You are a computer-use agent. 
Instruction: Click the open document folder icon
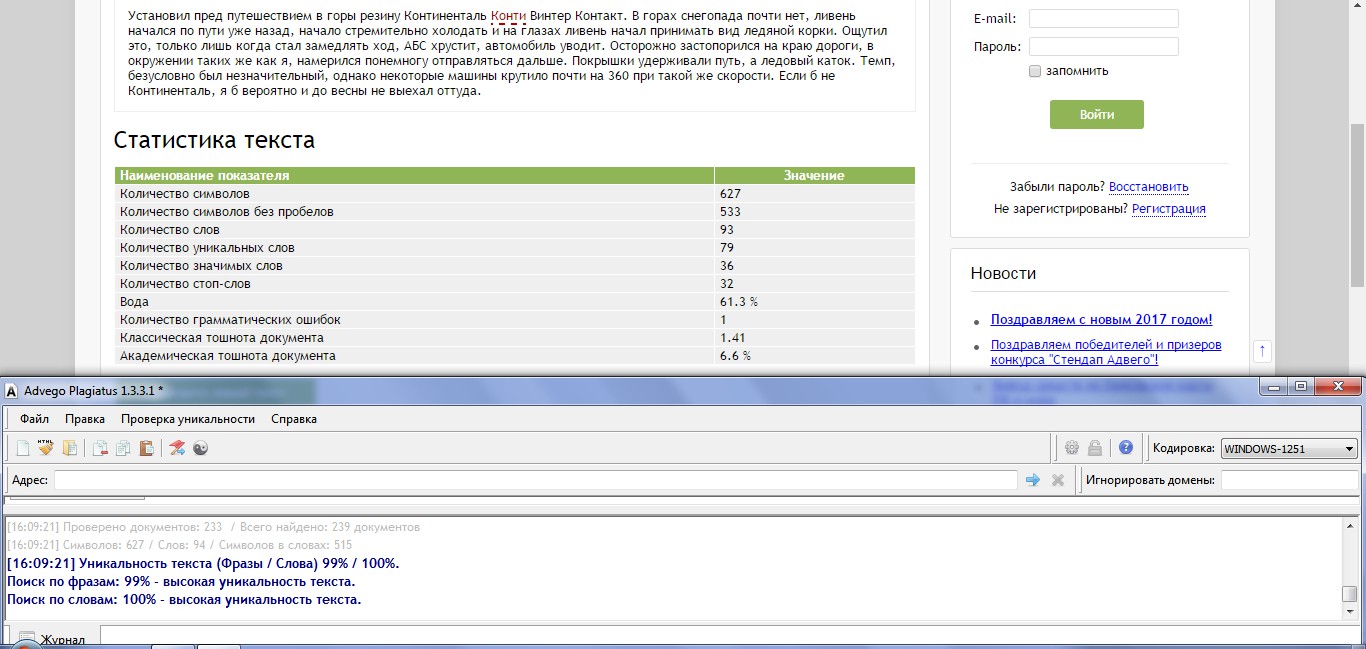click(70, 448)
